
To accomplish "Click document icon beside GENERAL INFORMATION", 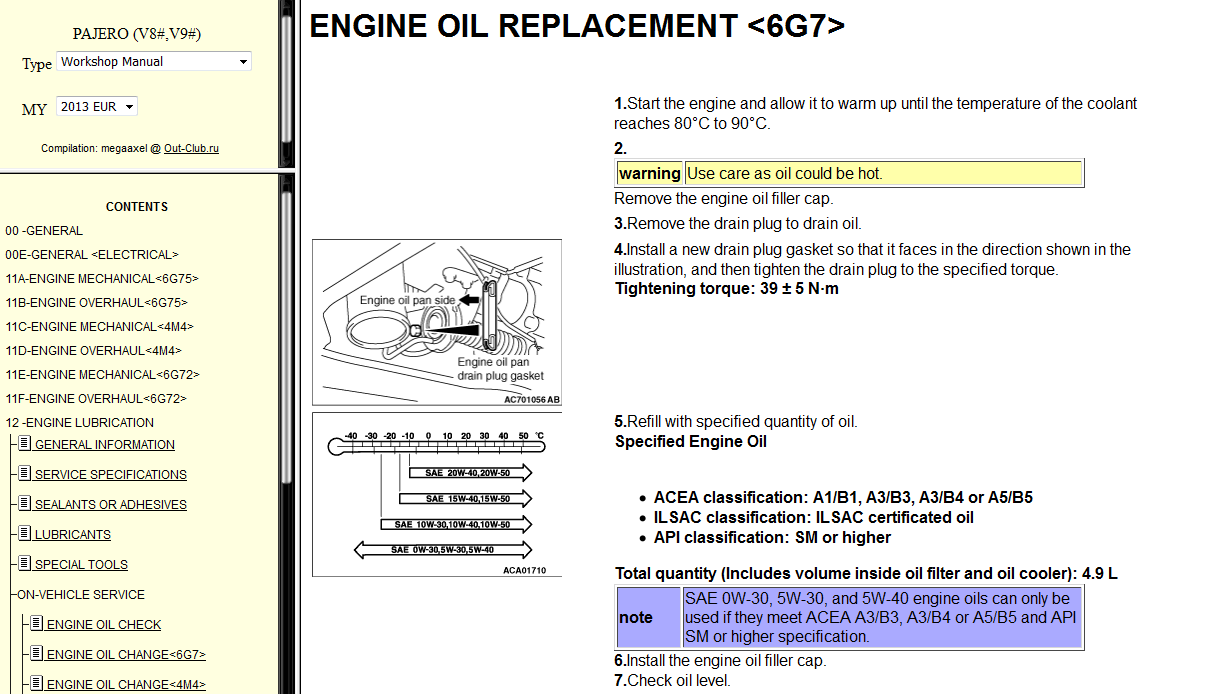I will (x=25, y=444).
